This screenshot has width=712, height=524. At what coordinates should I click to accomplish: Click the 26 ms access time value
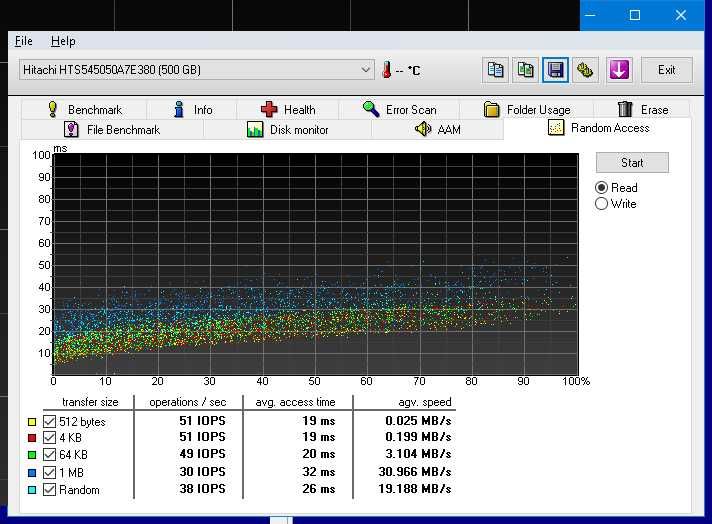pos(319,489)
